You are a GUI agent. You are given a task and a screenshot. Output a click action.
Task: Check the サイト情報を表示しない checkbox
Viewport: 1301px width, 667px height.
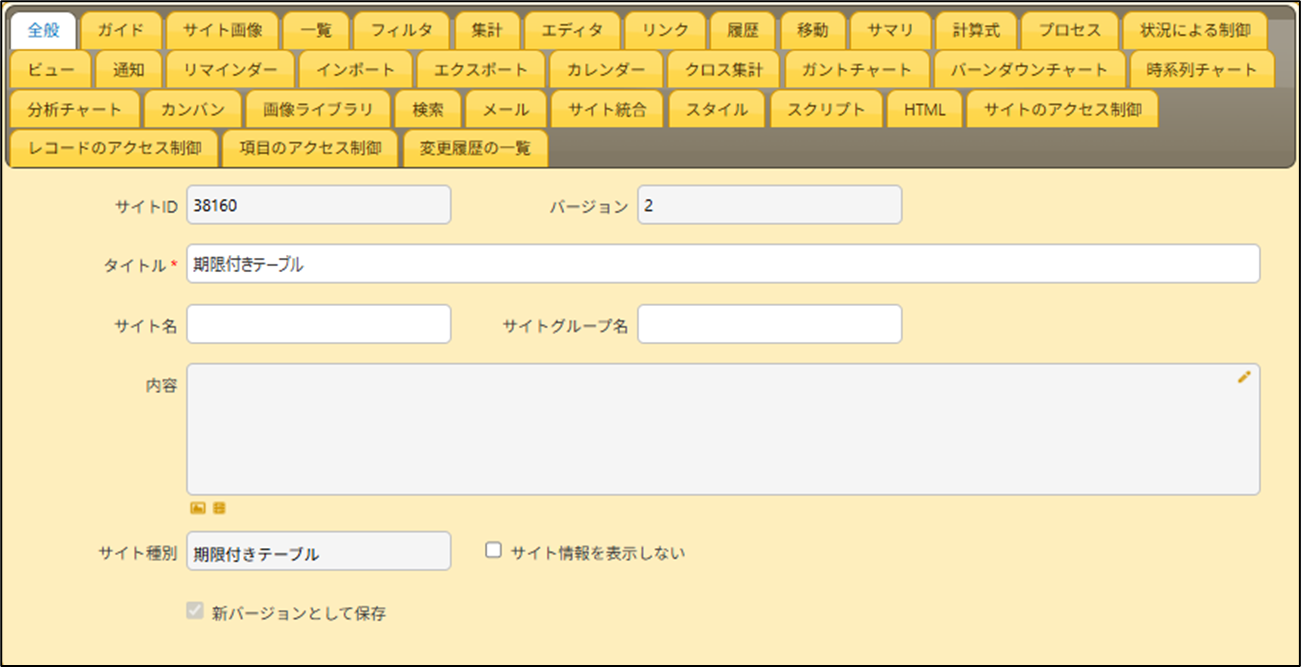(x=493, y=550)
